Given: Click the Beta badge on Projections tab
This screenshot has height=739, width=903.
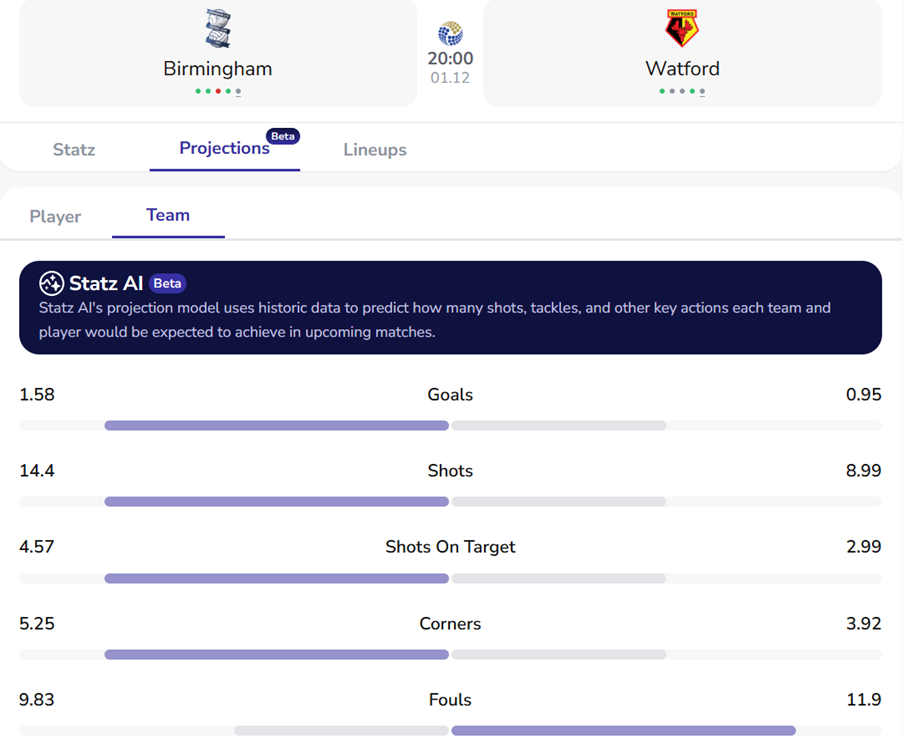Looking at the screenshot, I should coord(283,136).
